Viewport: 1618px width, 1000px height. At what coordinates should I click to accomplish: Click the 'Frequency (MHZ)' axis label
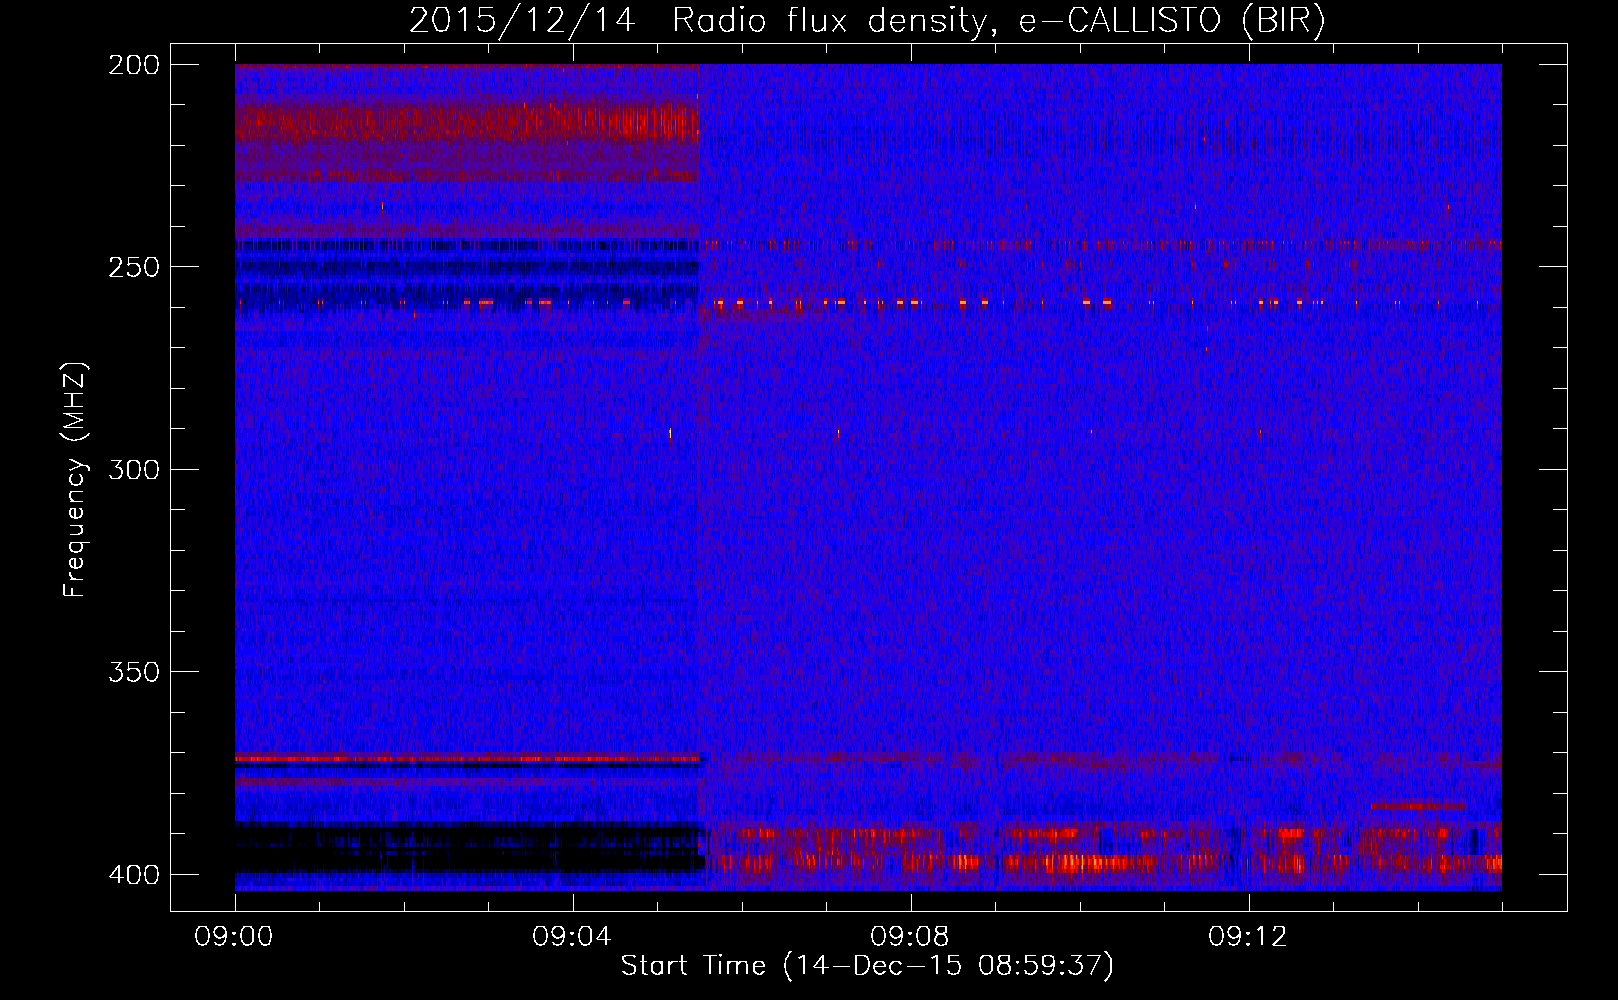75,479
